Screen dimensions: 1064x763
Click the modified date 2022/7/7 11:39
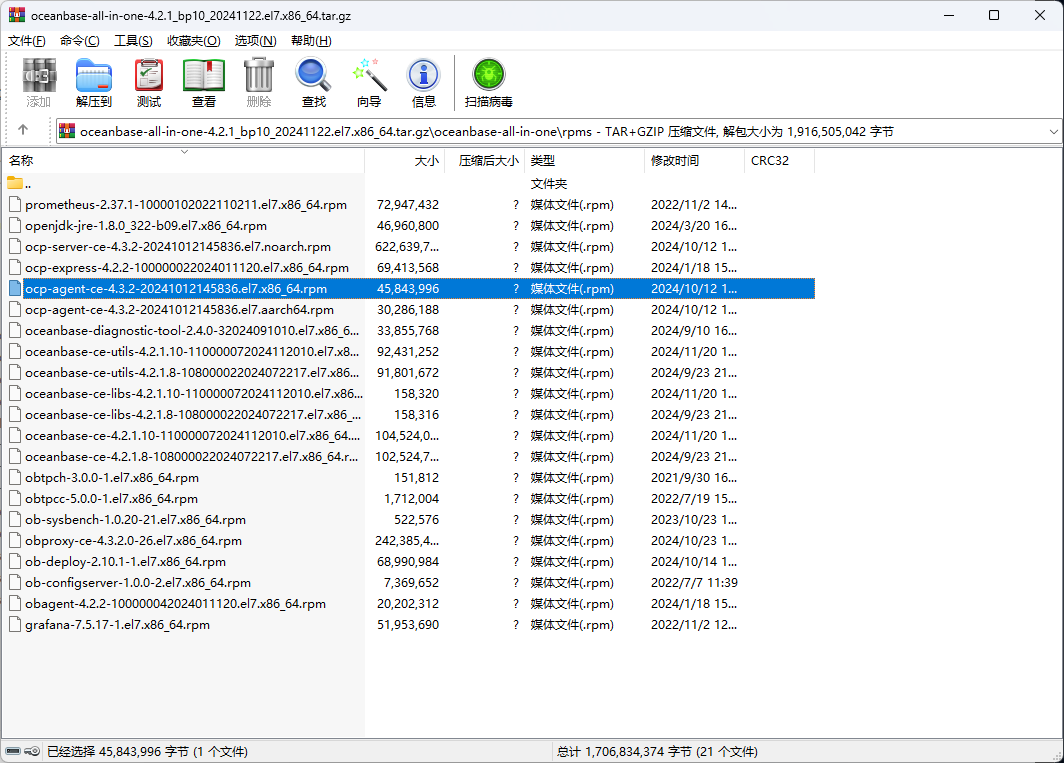click(x=694, y=582)
